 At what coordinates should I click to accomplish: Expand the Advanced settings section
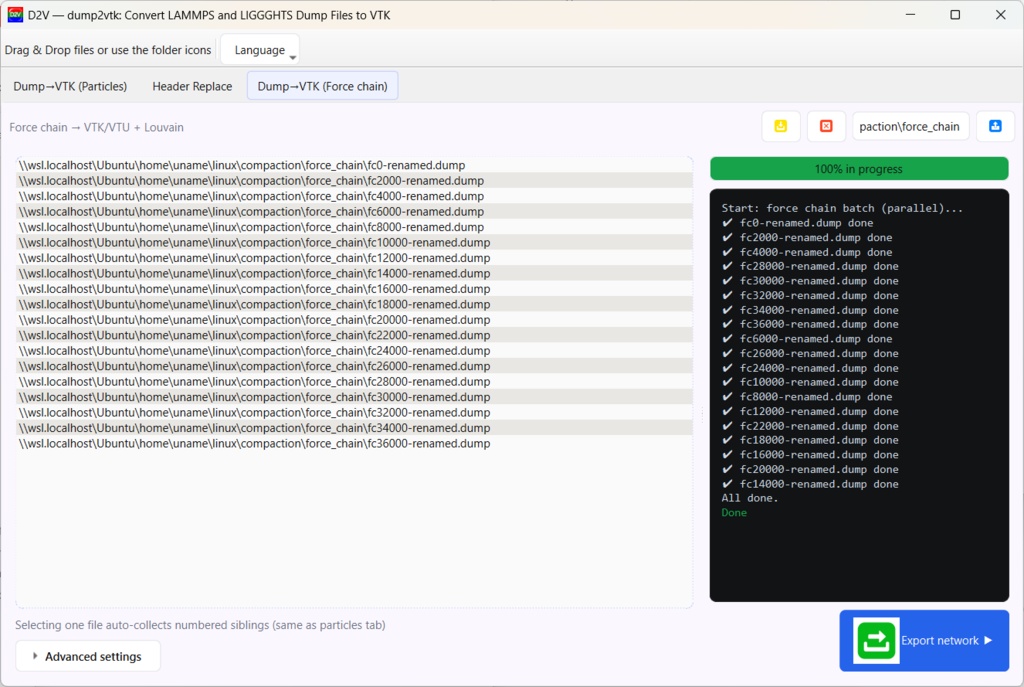tap(87, 656)
